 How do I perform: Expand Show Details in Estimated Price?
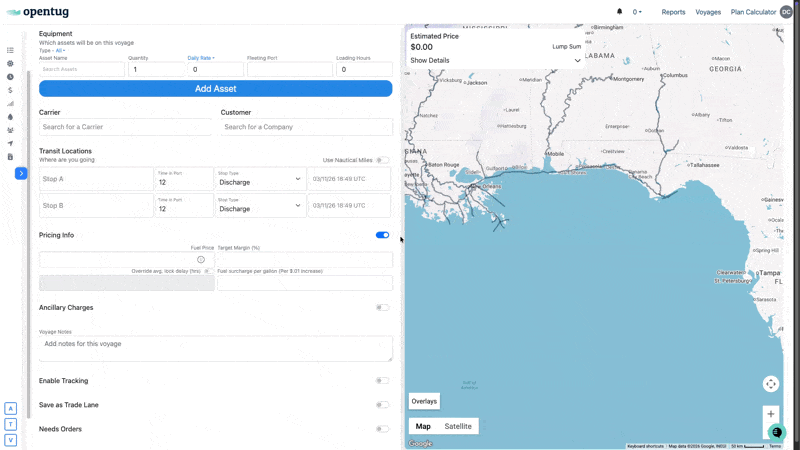pyautogui.click(x=495, y=60)
